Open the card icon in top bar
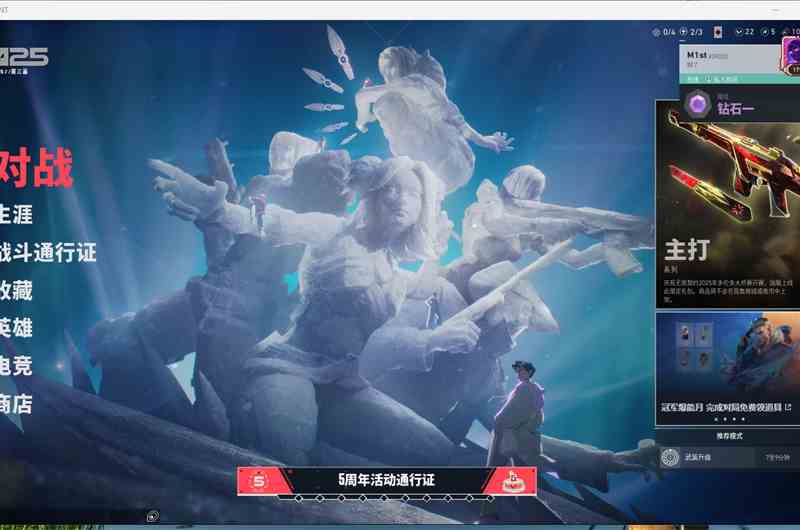 pyautogui.click(x=717, y=32)
